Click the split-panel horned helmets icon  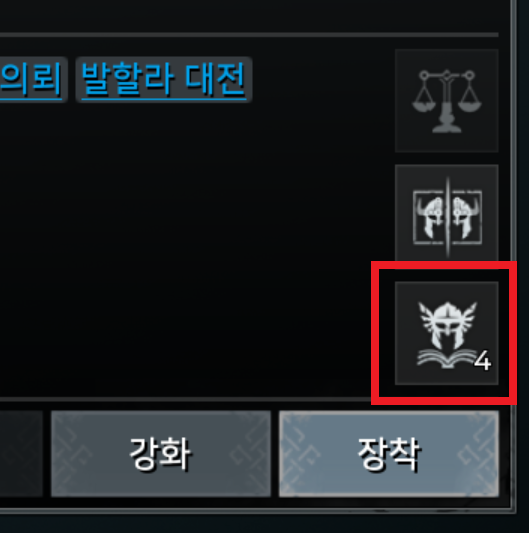pos(447,217)
